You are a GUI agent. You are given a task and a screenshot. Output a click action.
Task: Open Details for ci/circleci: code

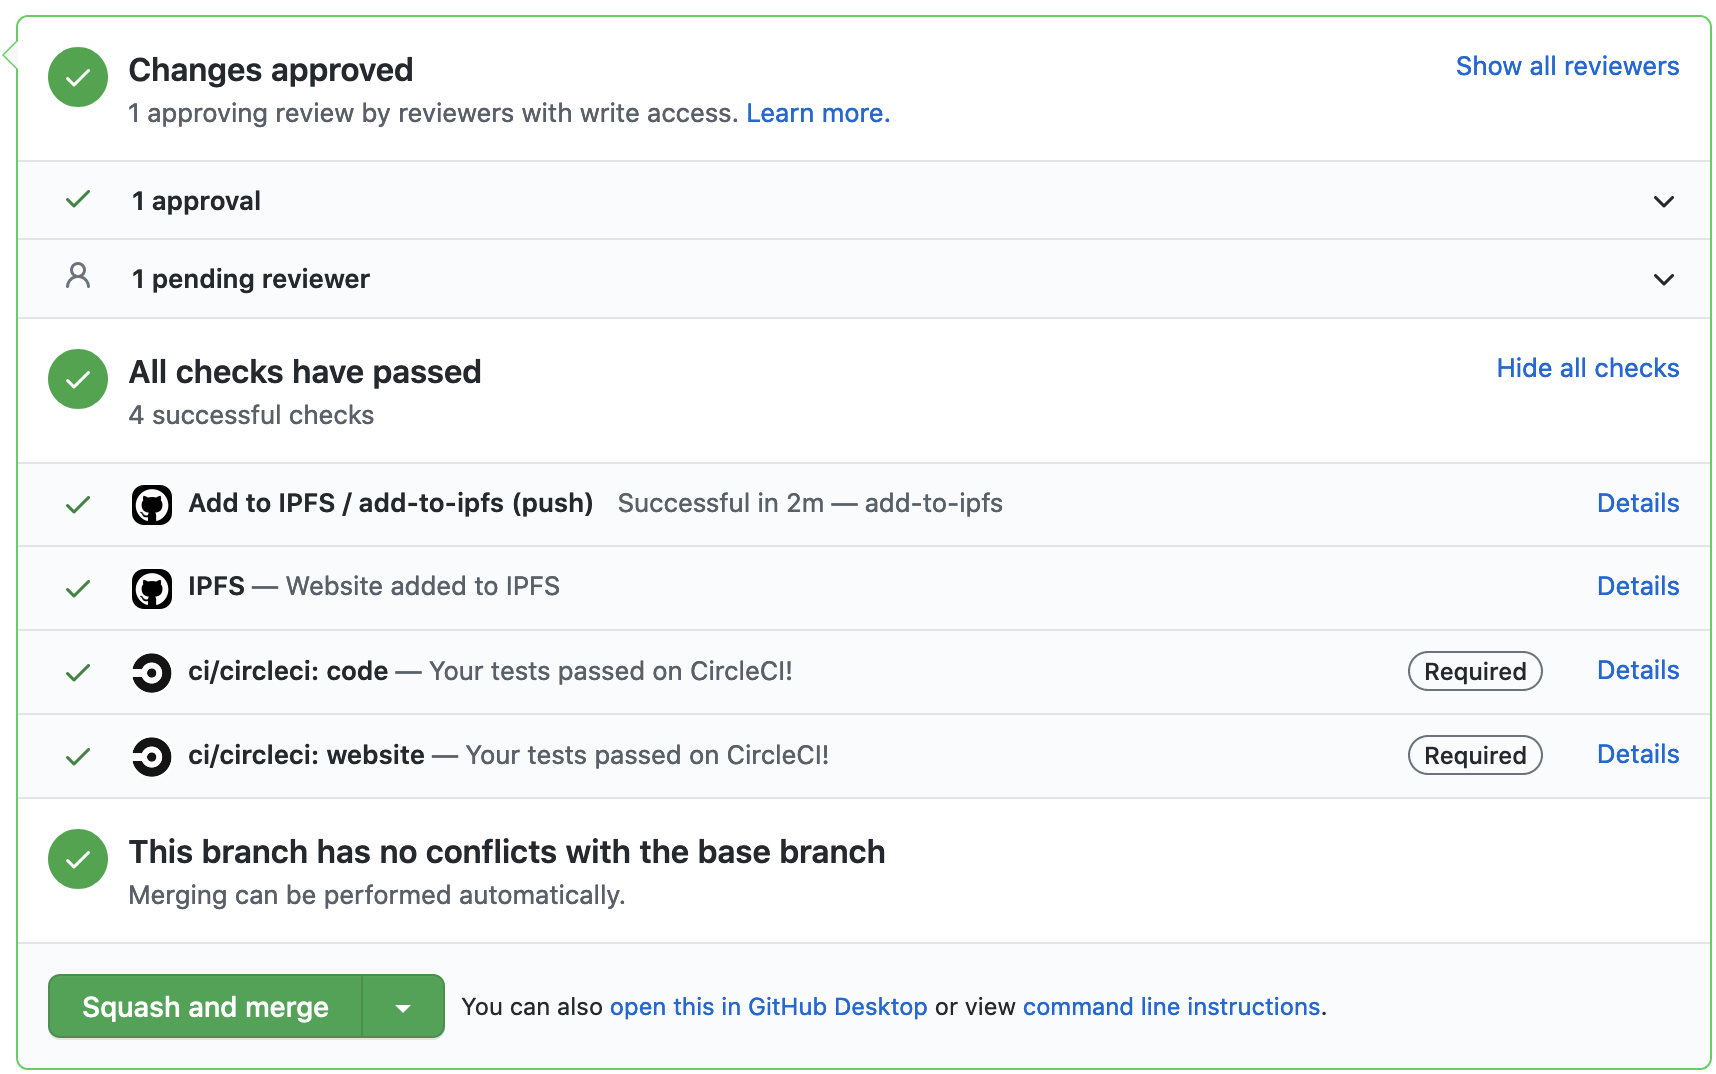pyautogui.click(x=1638, y=670)
